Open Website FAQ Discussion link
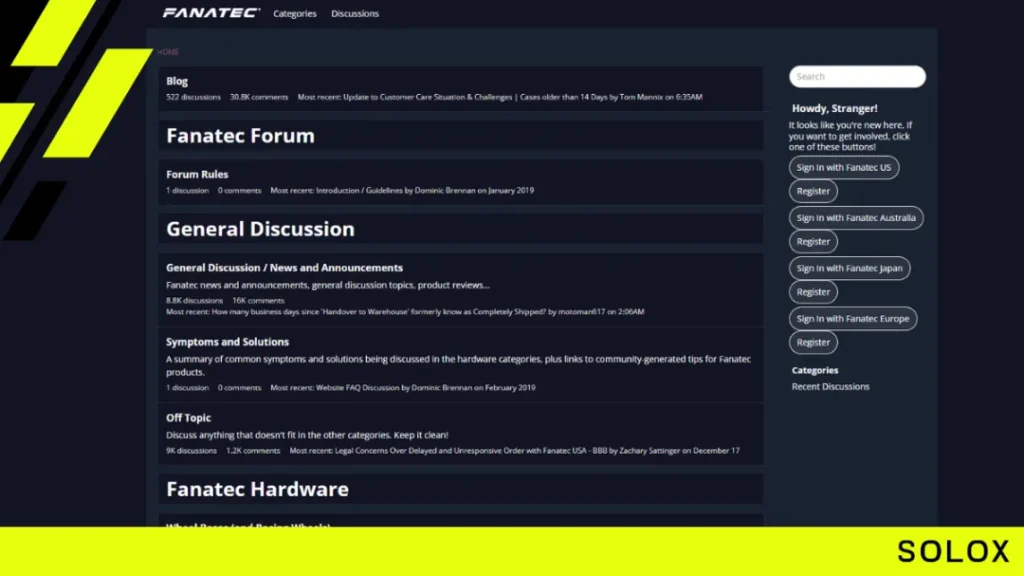Image resolution: width=1024 pixels, height=576 pixels. 357,388
